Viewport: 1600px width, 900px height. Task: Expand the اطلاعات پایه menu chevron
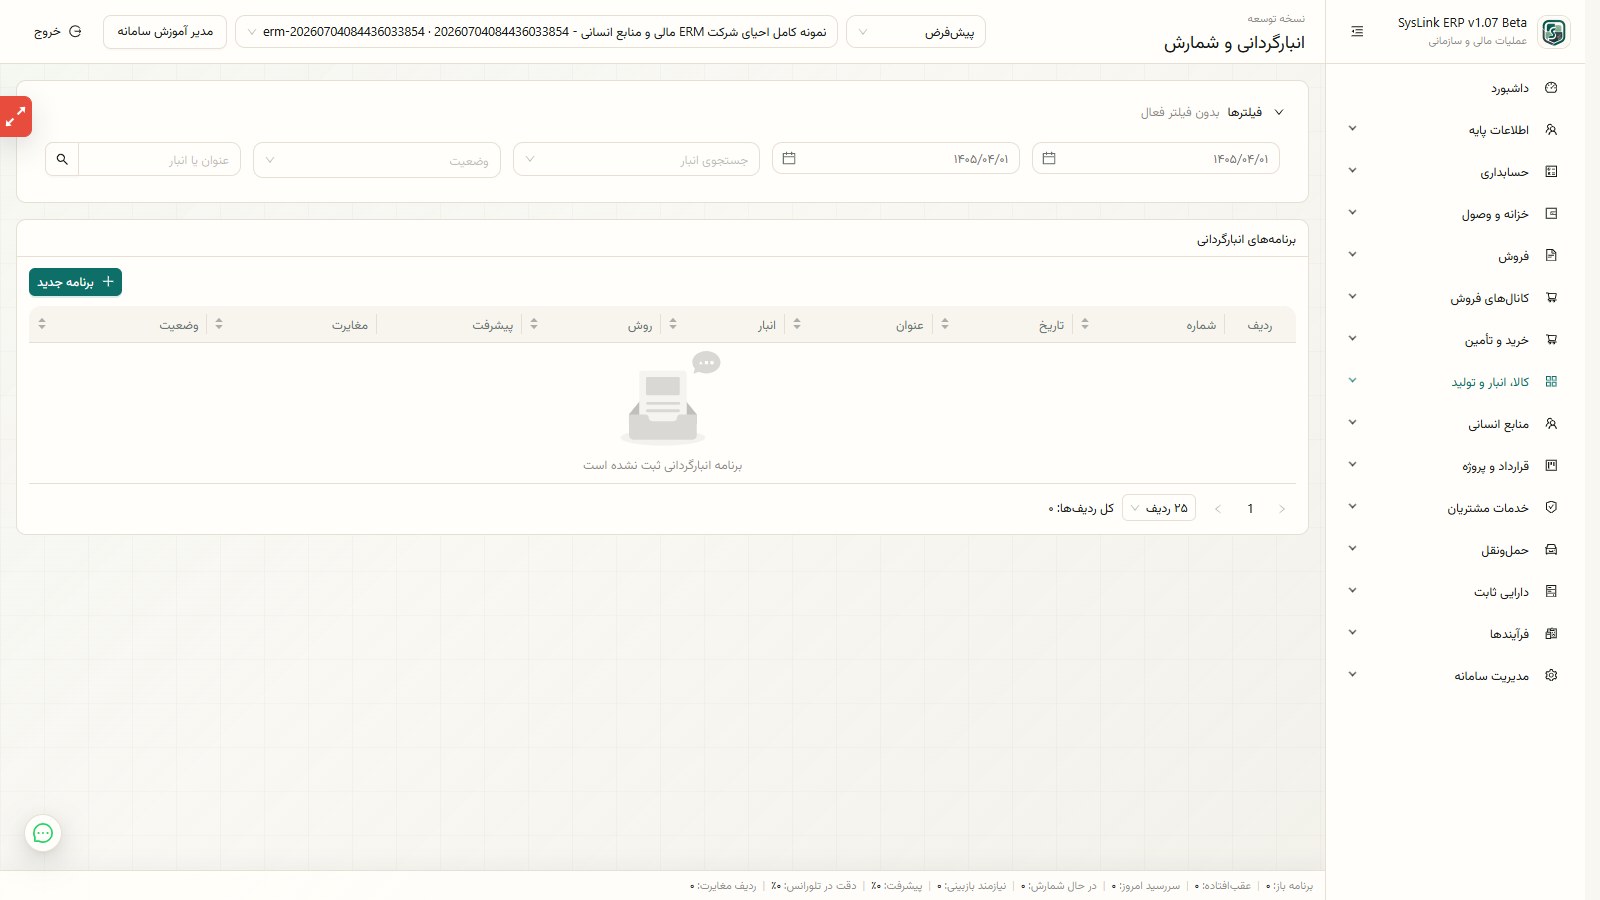[x=1352, y=129]
